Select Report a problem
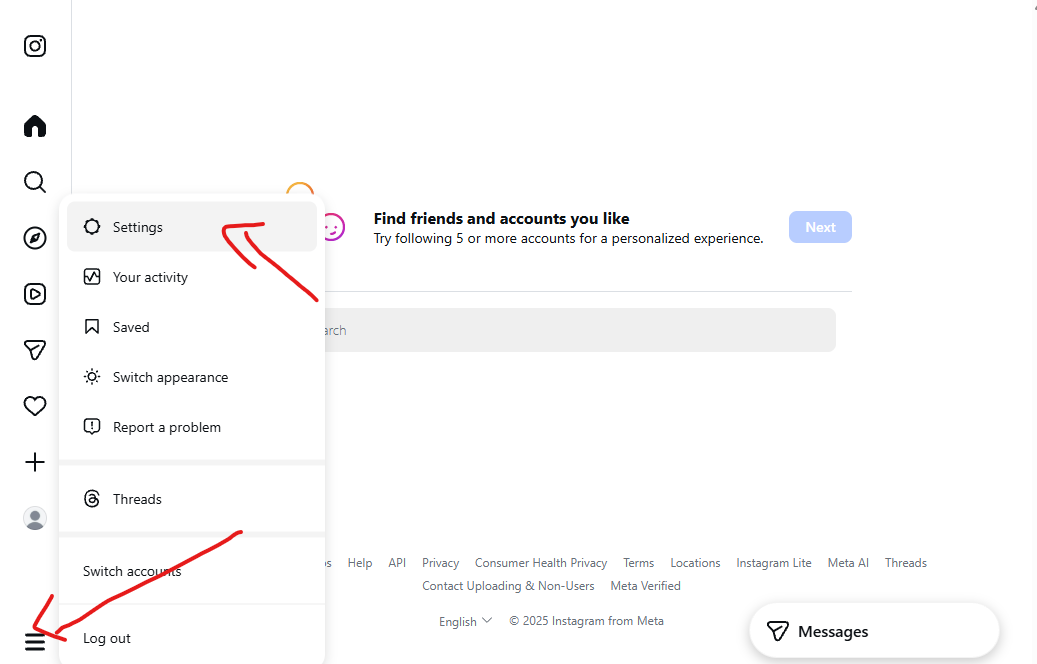 pyautogui.click(x=192, y=427)
